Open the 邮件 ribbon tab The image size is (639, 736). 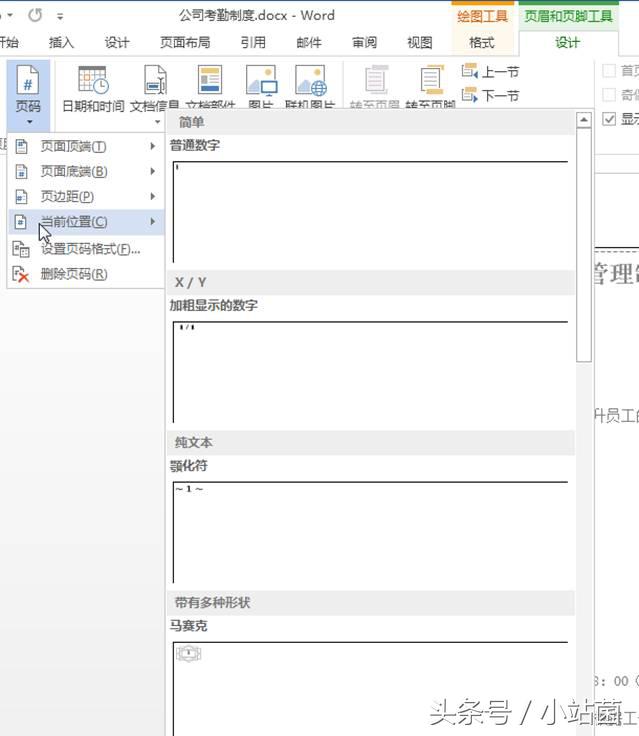(x=308, y=43)
